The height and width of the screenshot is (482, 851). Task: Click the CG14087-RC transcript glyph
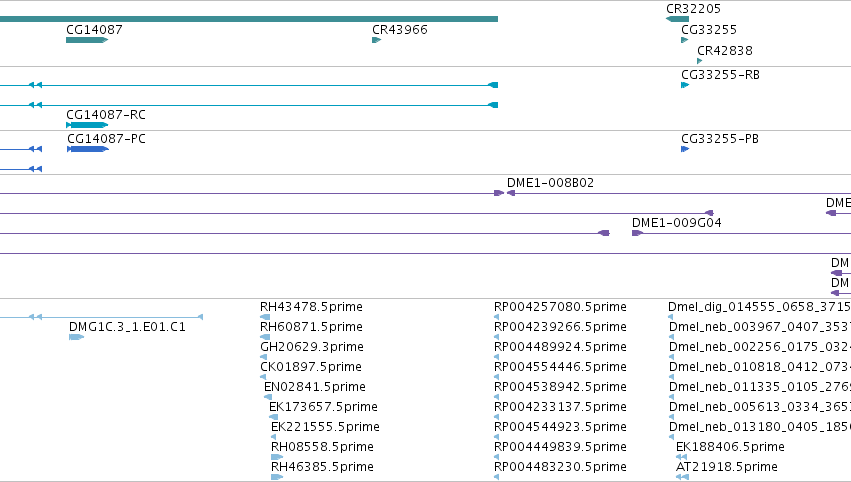pos(87,125)
